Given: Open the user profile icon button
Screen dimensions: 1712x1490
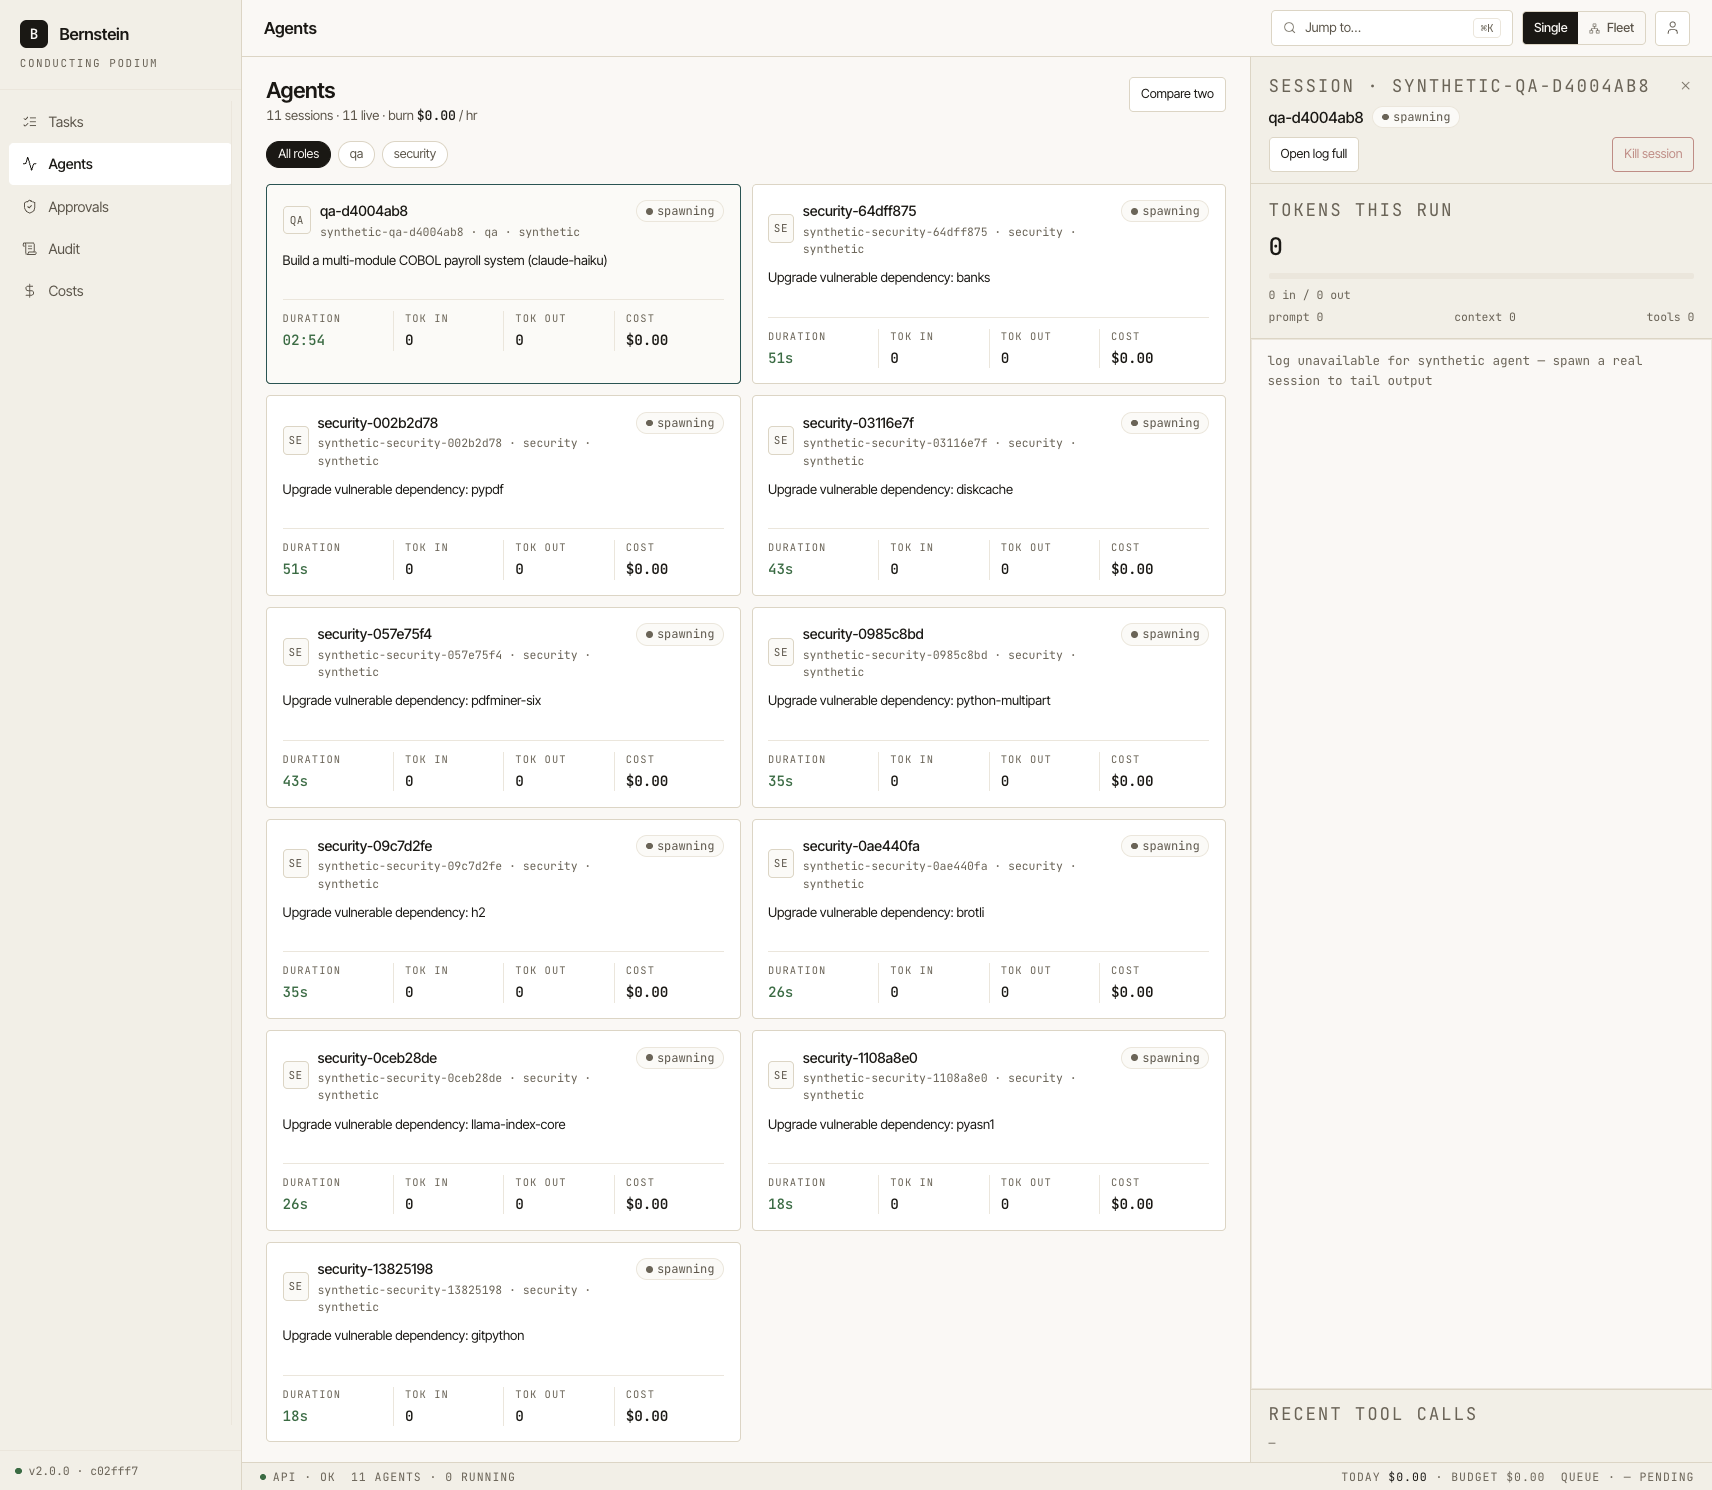Looking at the screenshot, I should click(x=1672, y=28).
